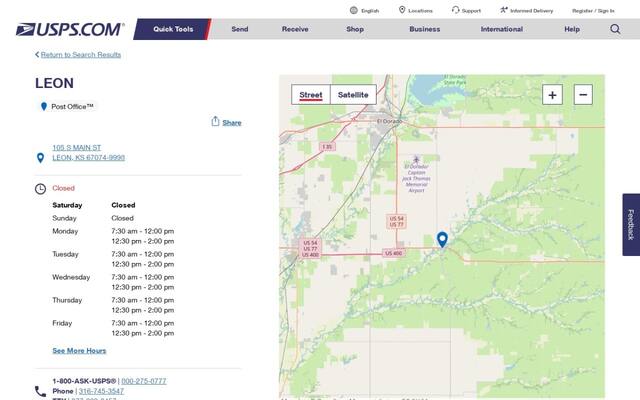
Task: Open the Feedback side tab
Action: pyautogui.click(x=631, y=224)
